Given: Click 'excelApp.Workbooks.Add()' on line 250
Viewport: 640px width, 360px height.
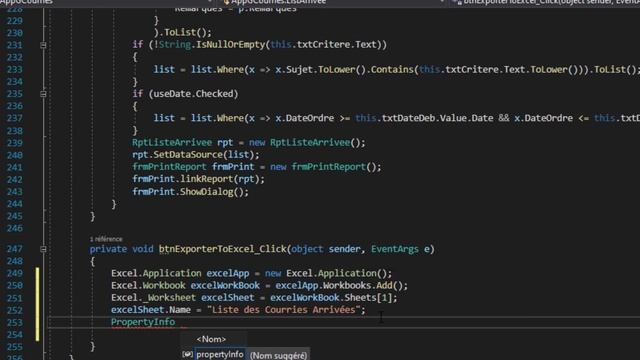Looking at the screenshot, I should tap(339, 285).
